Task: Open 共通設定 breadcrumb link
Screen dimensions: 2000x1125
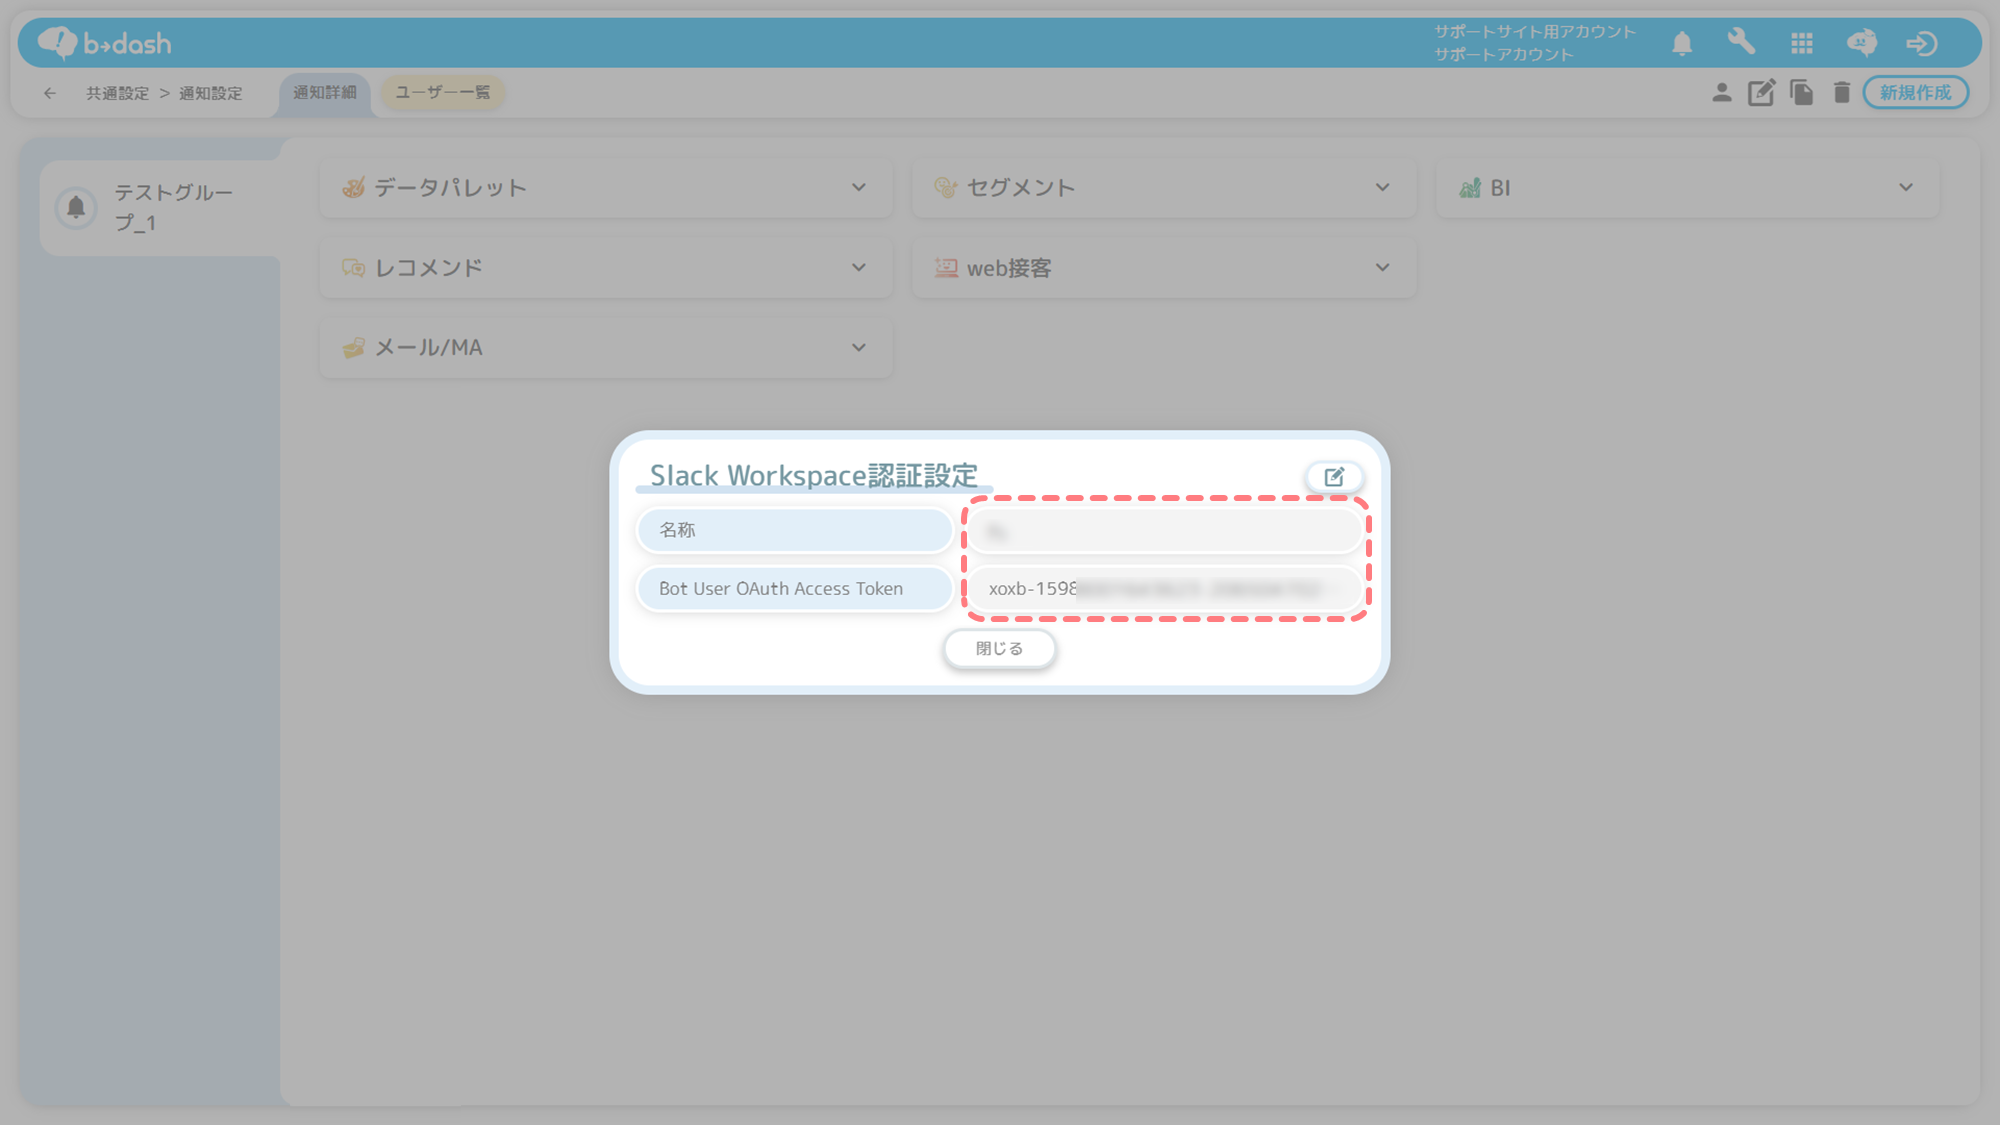Action: pyautogui.click(x=117, y=93)
